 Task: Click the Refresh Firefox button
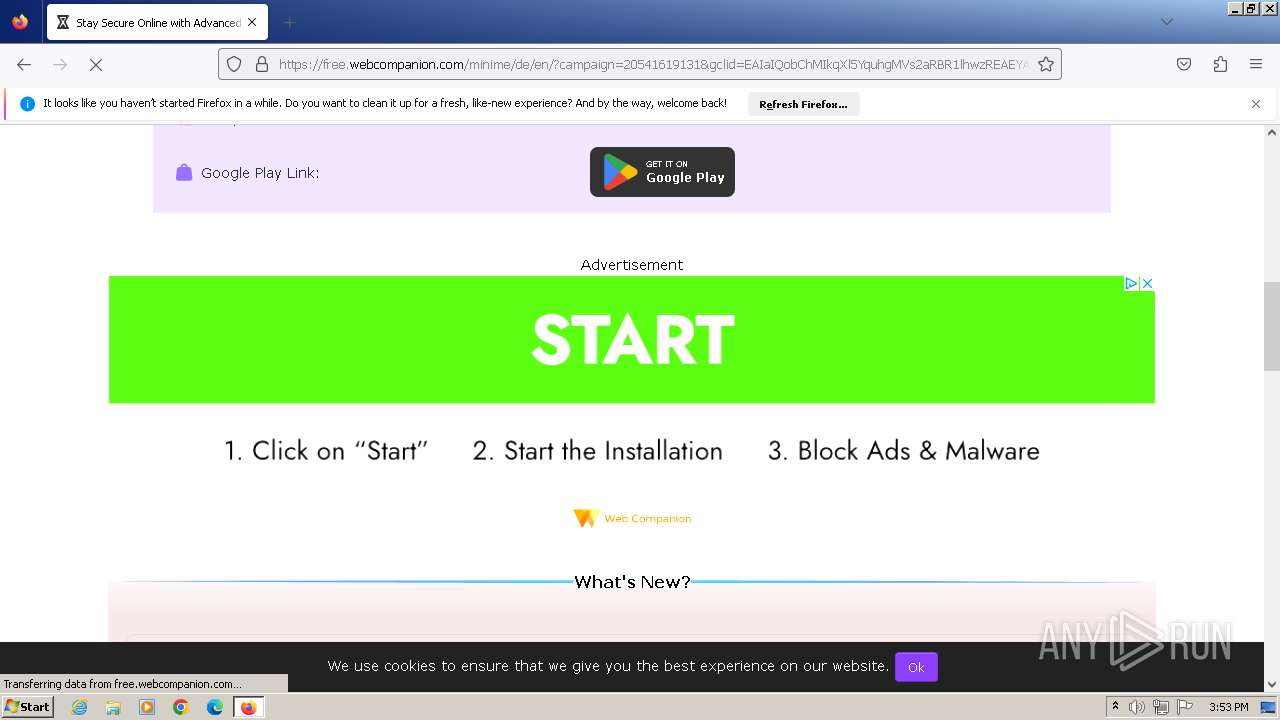point(803,104)
